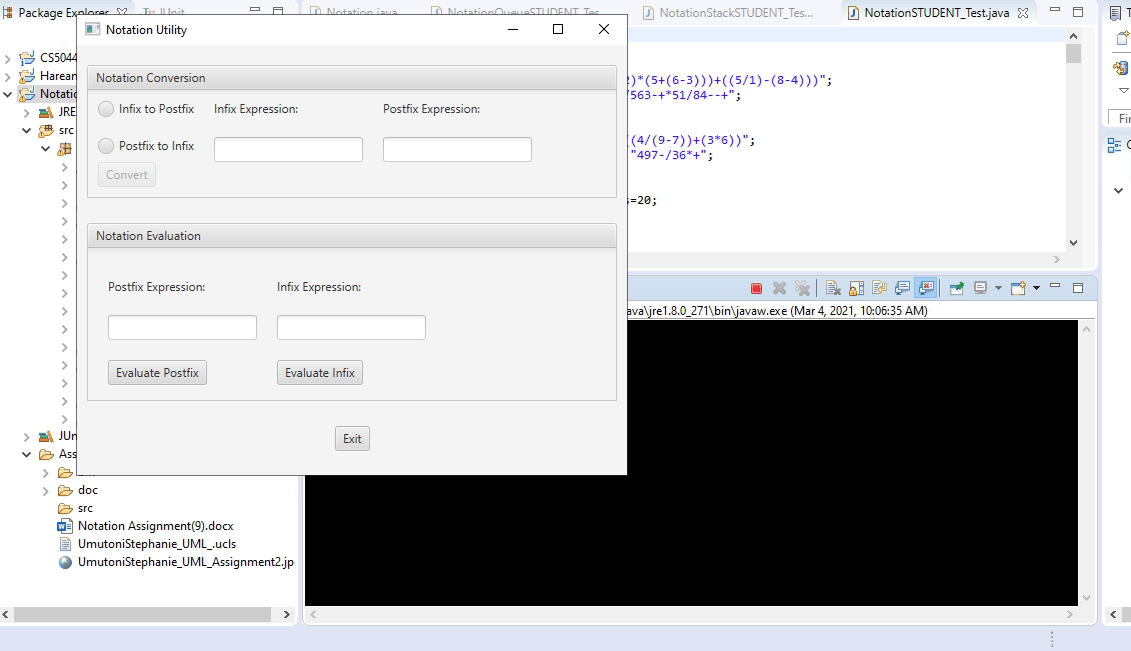Viewport: 1131px width, 651px height.
Task: Click the Open Console icon
Action: (1018, 288)
